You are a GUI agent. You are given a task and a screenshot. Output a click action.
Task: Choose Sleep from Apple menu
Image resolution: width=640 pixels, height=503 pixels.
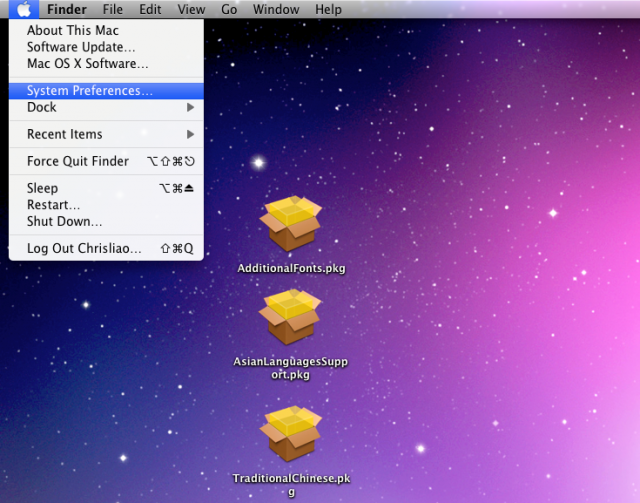point(106,188)
